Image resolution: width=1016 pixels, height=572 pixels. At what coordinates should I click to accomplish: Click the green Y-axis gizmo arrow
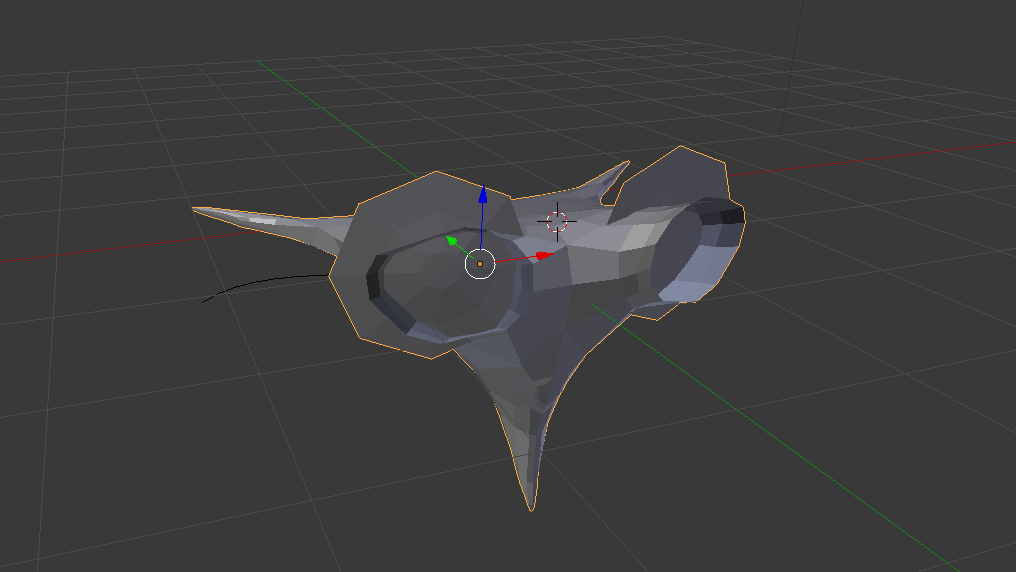click(452, 241)
